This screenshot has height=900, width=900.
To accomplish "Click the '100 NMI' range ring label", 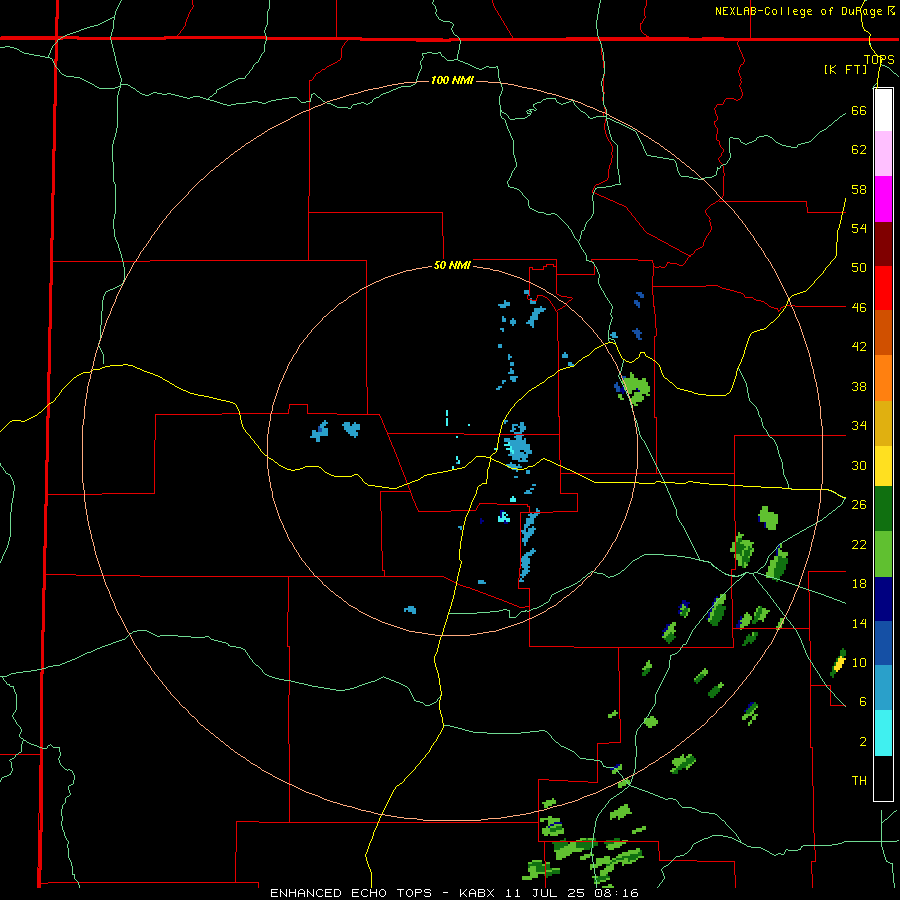I will [x=452, y=80].
